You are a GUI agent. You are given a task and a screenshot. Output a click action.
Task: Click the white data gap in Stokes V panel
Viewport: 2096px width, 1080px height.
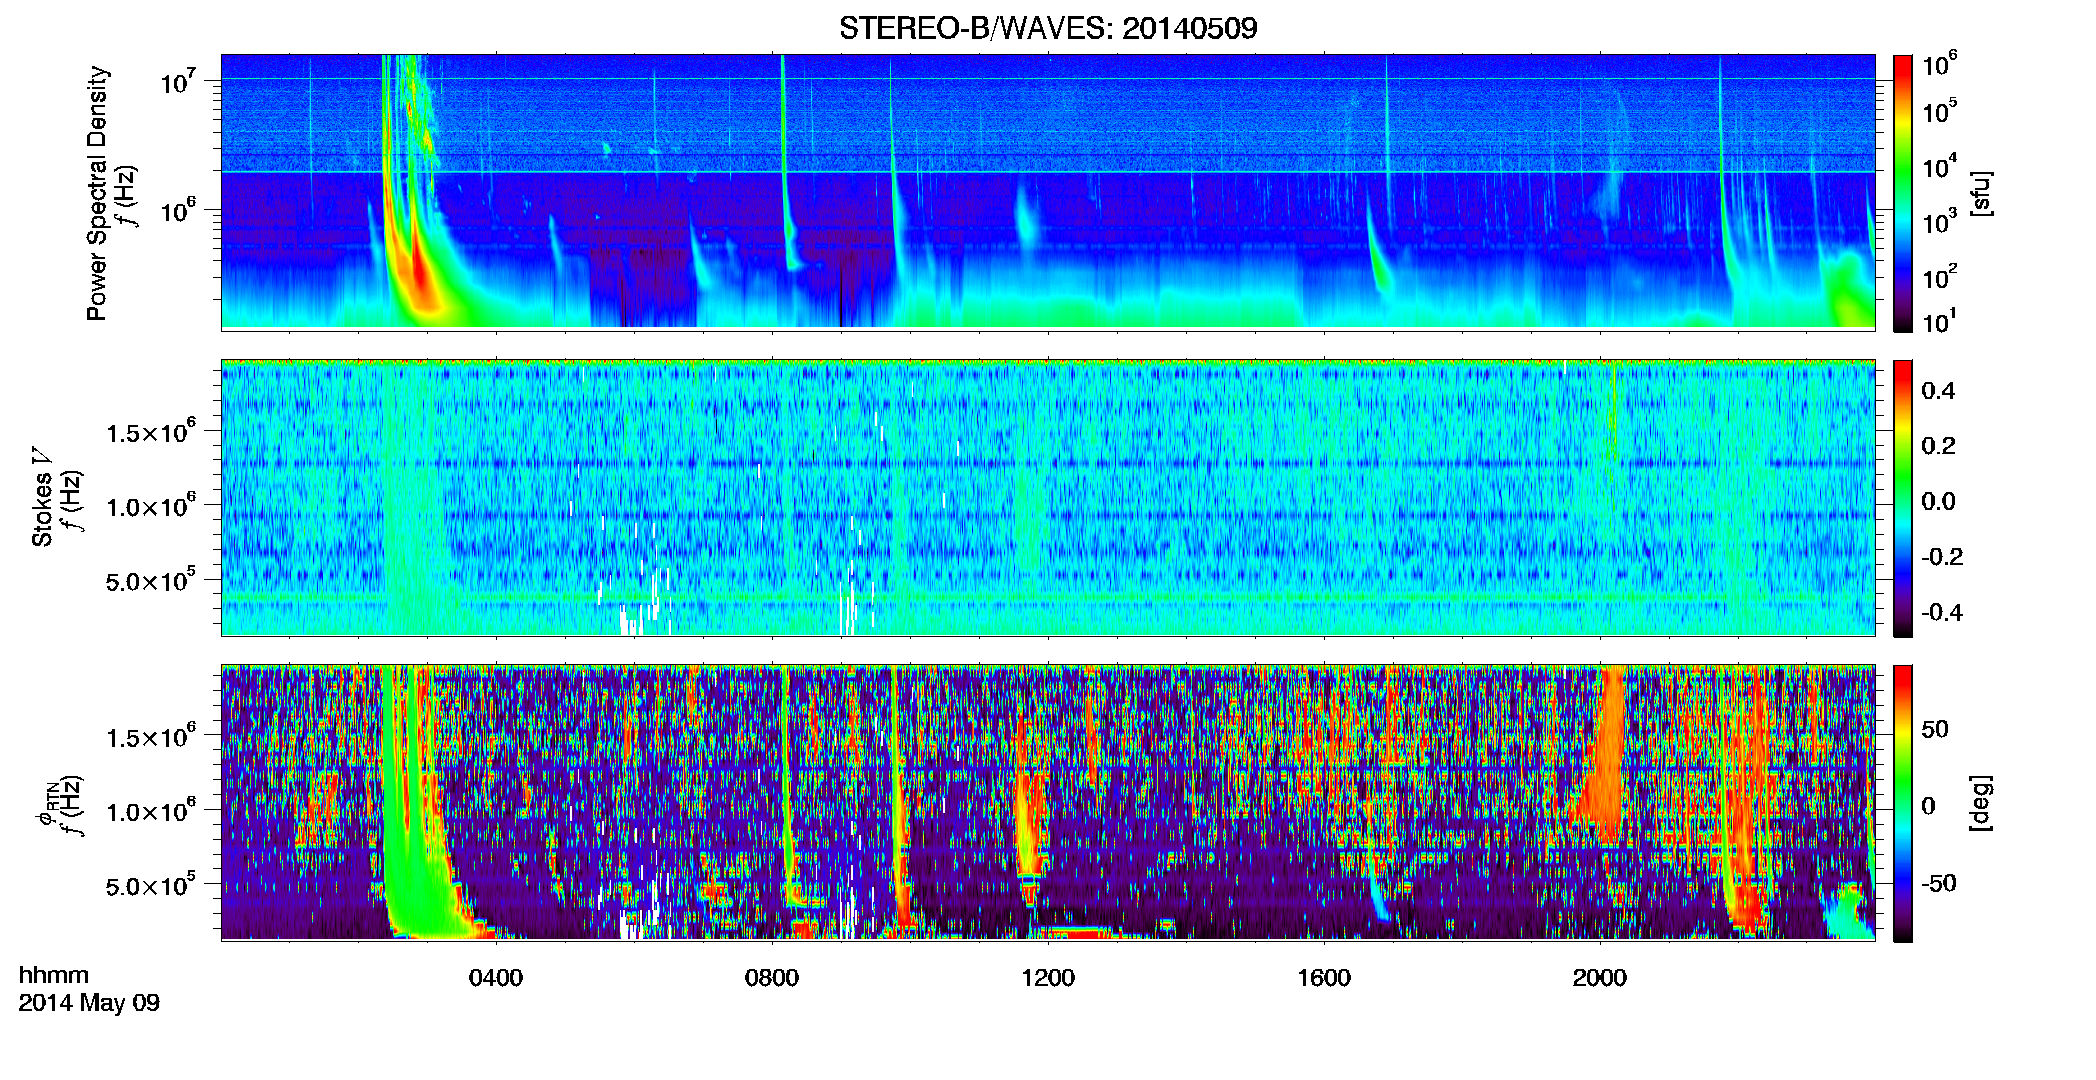(630, 622)
